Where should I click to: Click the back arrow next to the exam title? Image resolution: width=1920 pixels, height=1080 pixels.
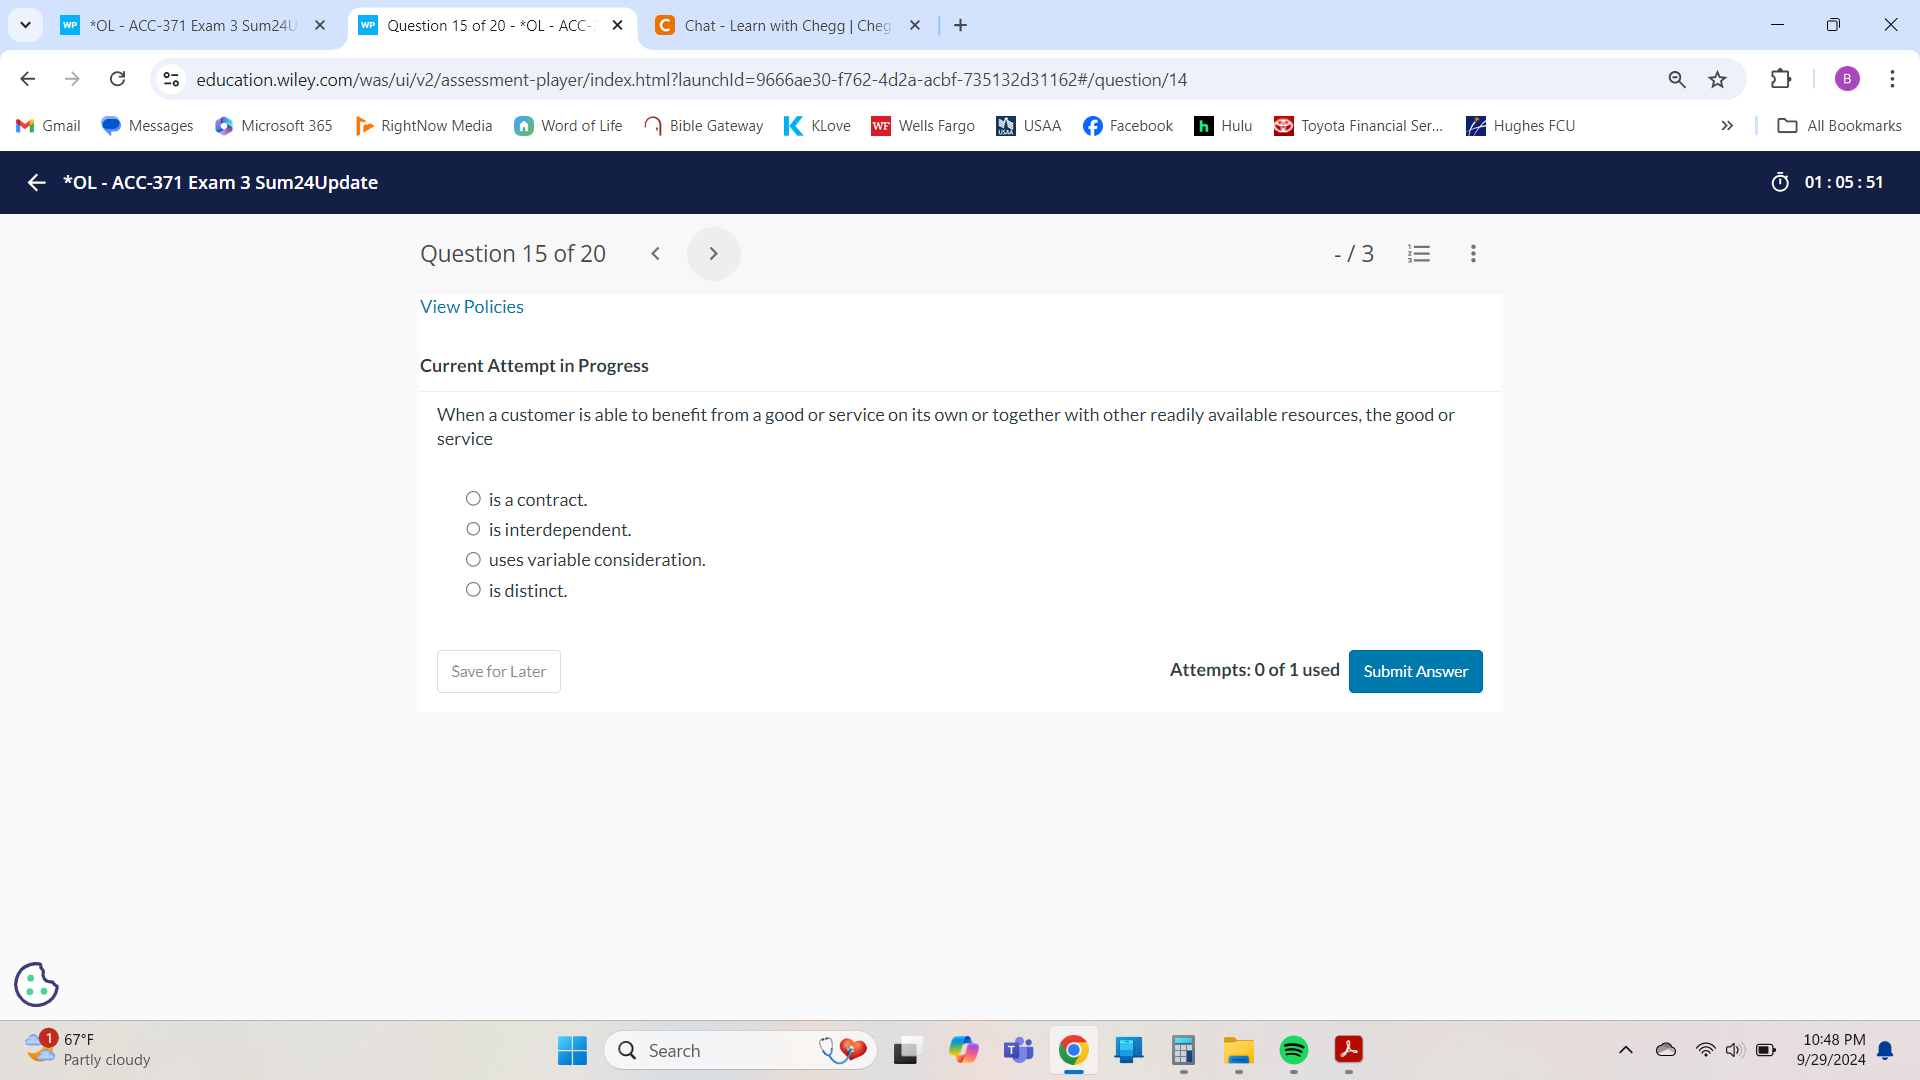tap(36, 182)
